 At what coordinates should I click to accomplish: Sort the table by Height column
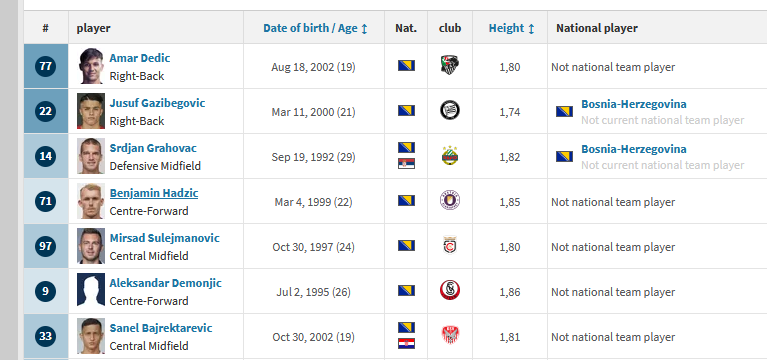point(511,28)
